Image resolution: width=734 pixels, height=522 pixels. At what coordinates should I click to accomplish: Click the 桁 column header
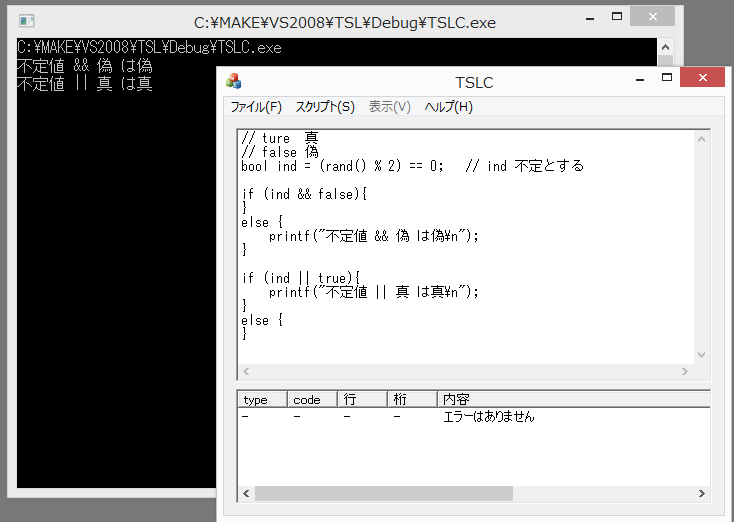tap(412, 399)
